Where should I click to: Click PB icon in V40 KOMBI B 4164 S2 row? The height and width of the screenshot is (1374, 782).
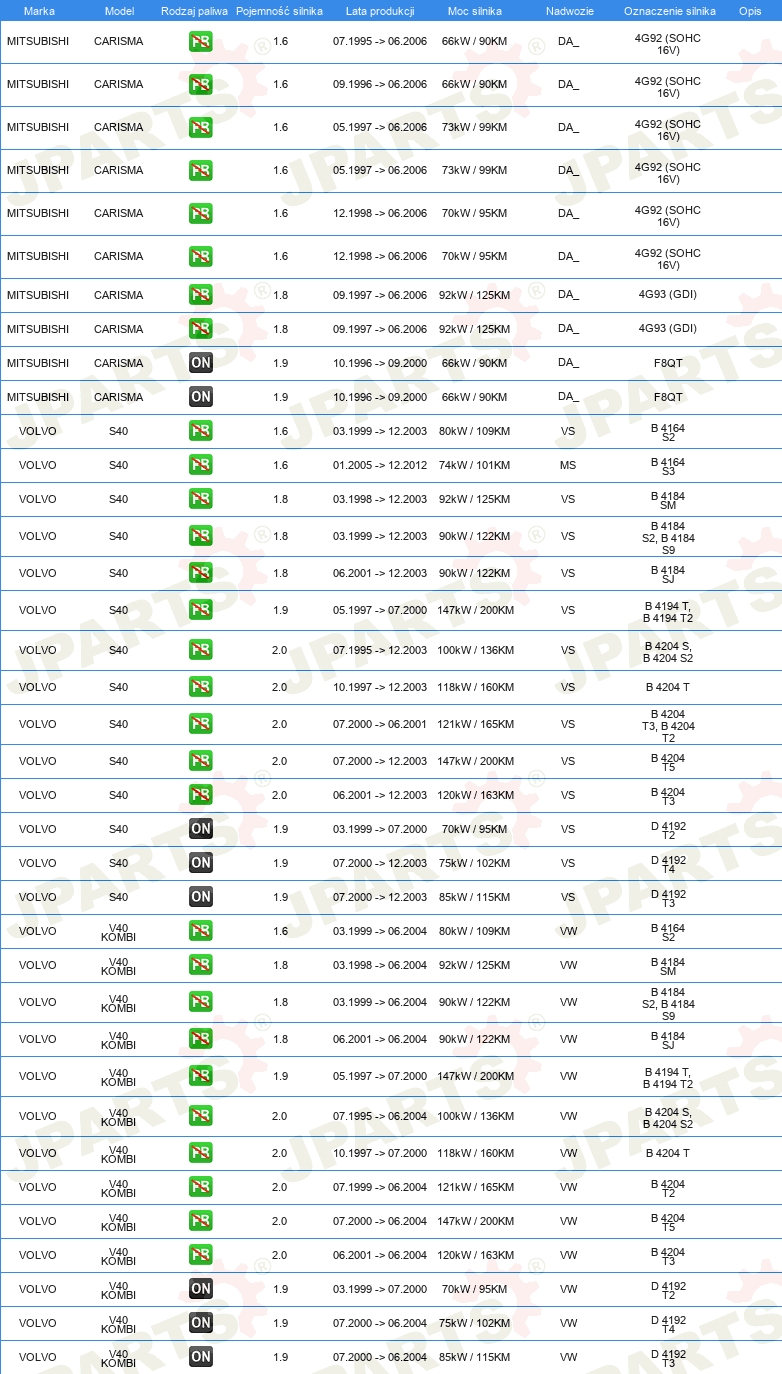201,931
